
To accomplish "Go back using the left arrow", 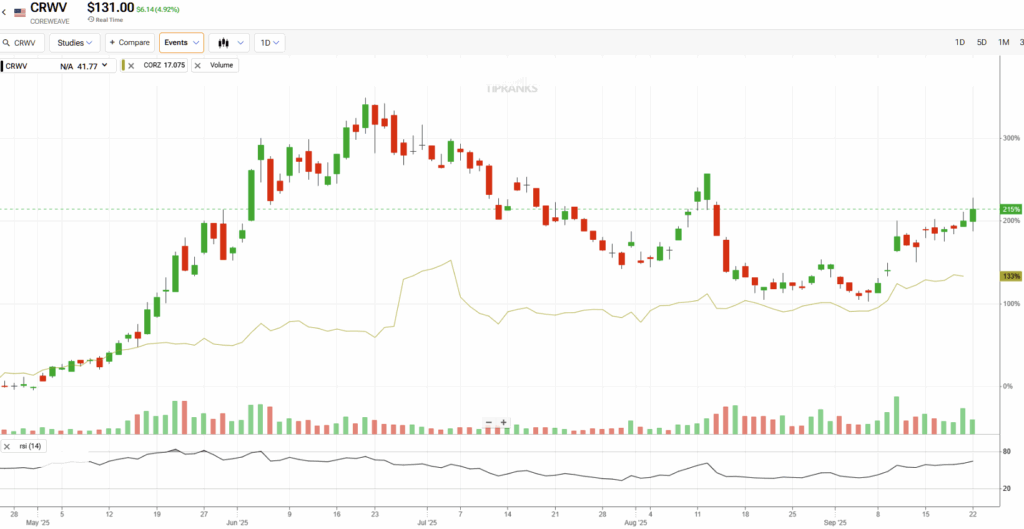I will click(4, 12).
